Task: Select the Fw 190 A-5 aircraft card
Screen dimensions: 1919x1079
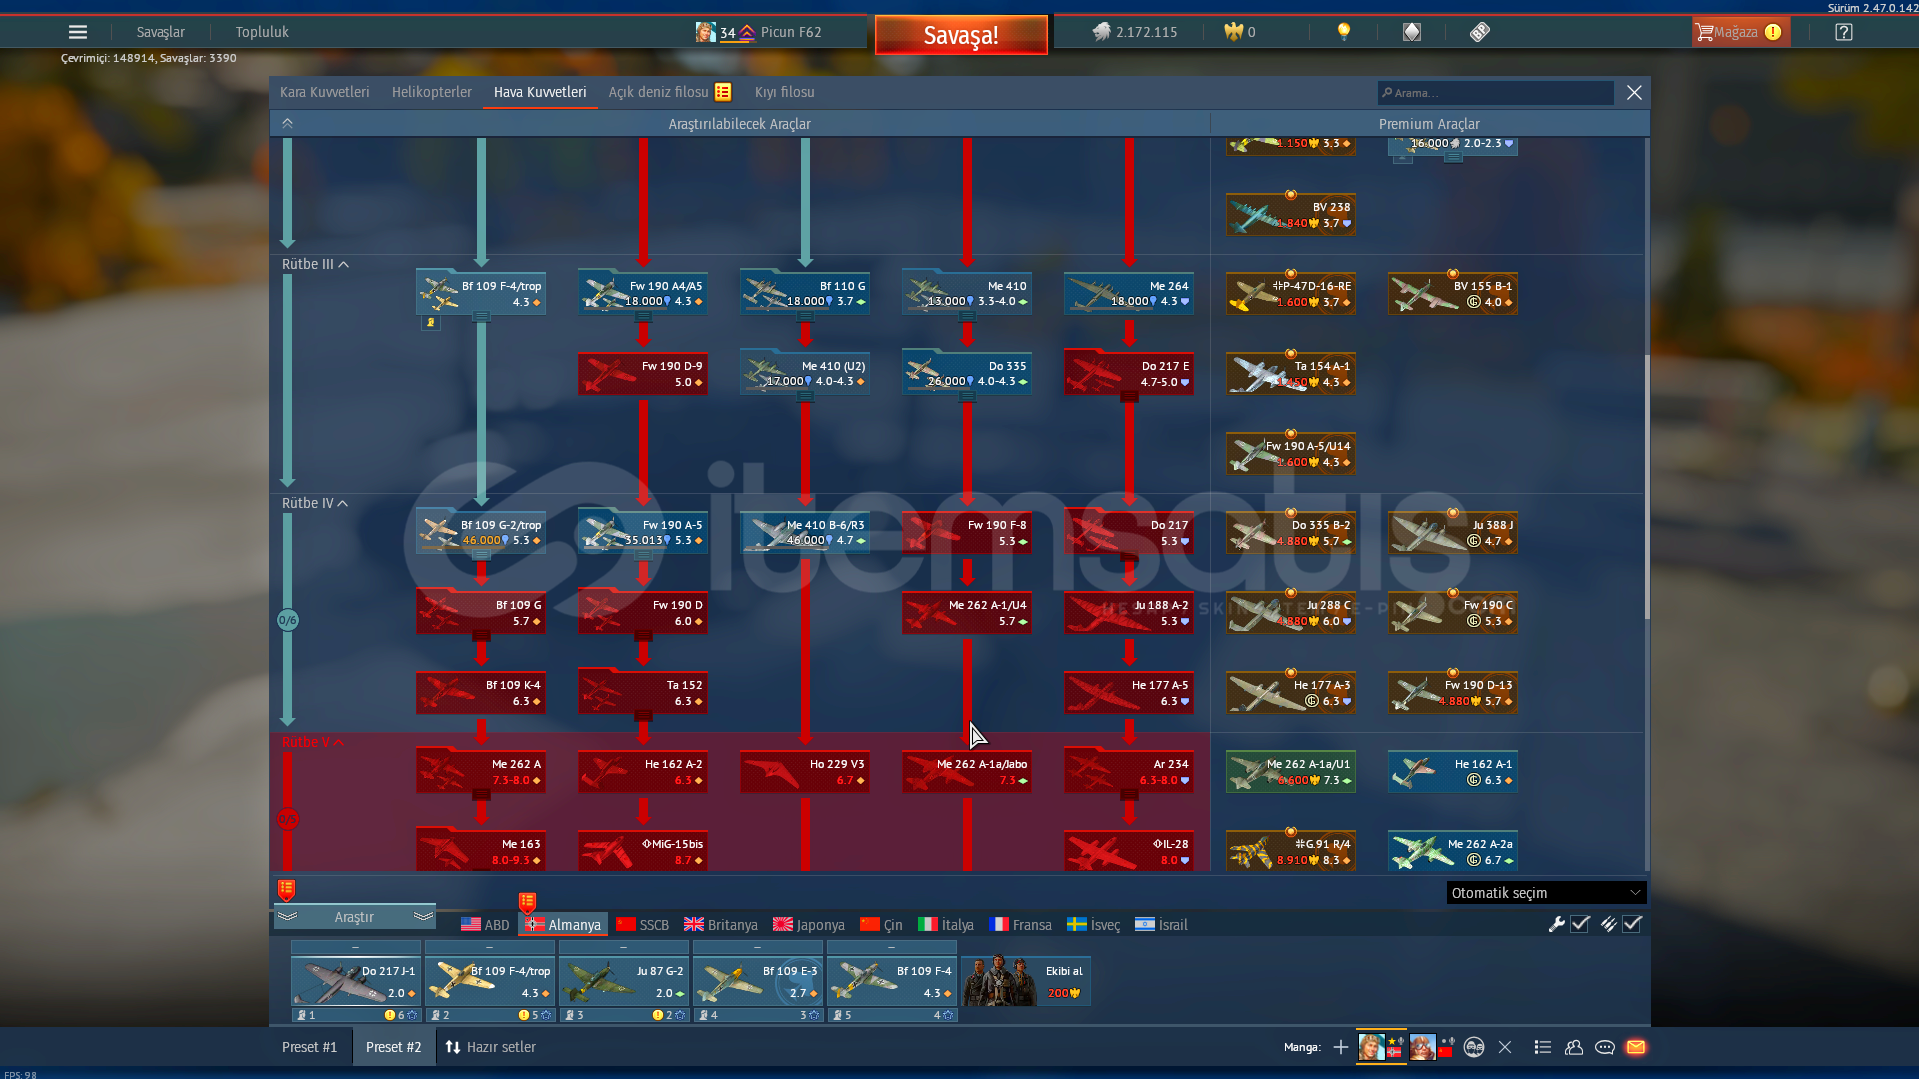Action: pos(643,532)
